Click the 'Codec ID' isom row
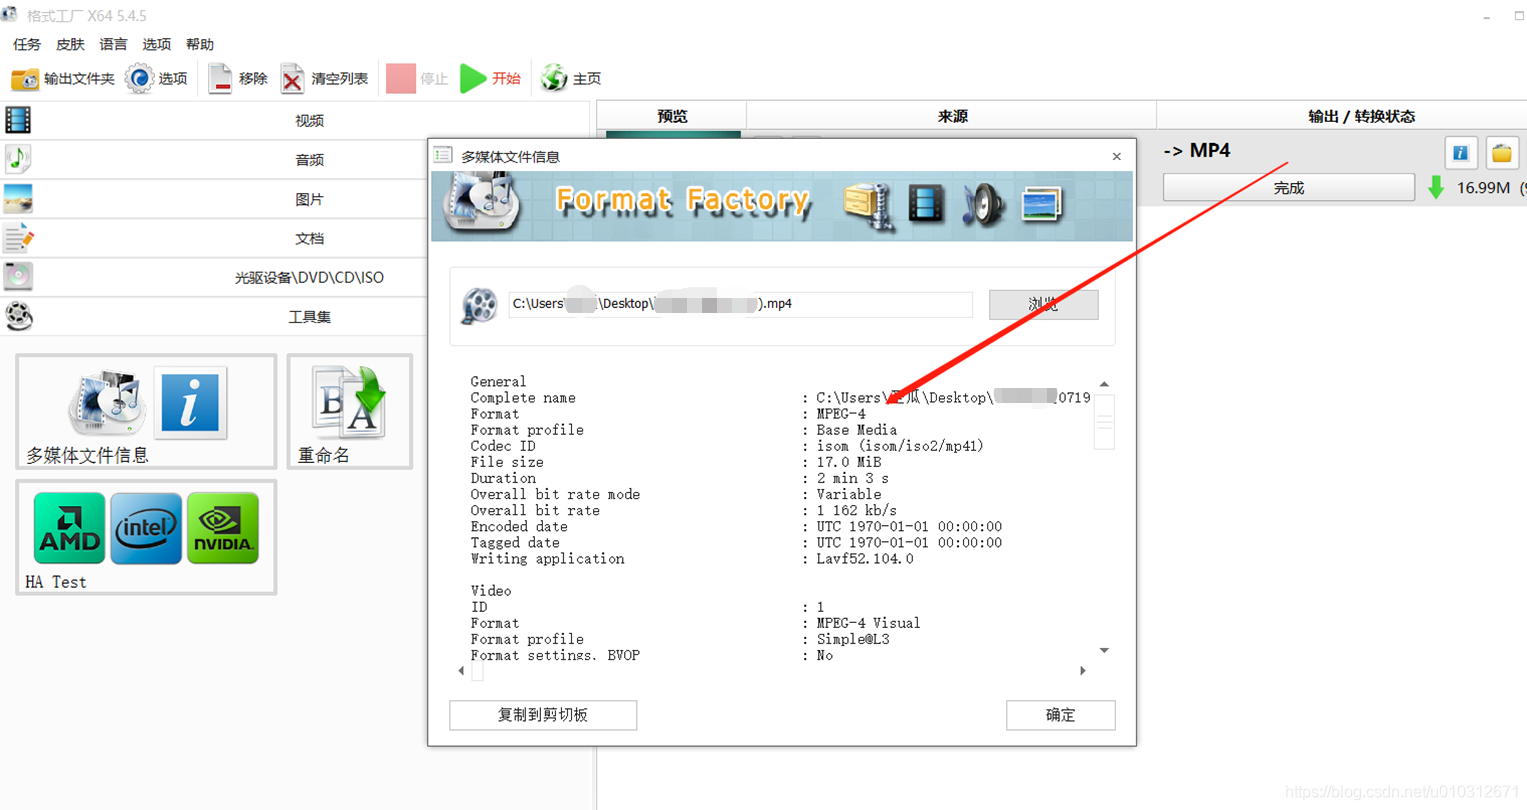Viewport: 1527px width, 810px height. click(727, 446)
